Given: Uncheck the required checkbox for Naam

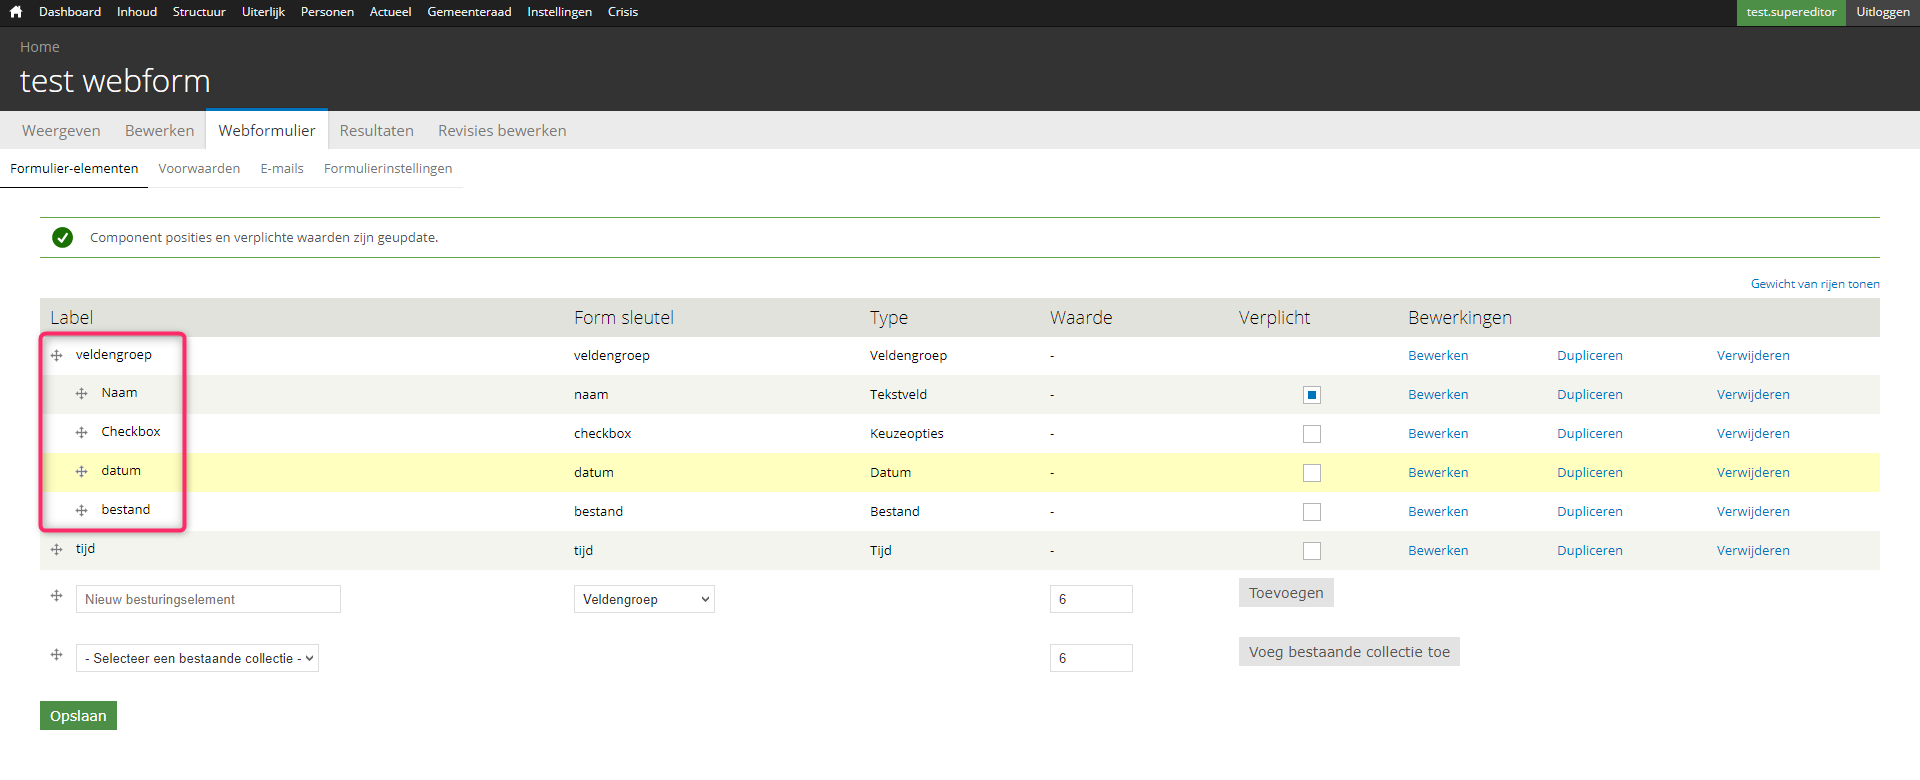Looking at the screenshot, I should tap(1312, 395).
